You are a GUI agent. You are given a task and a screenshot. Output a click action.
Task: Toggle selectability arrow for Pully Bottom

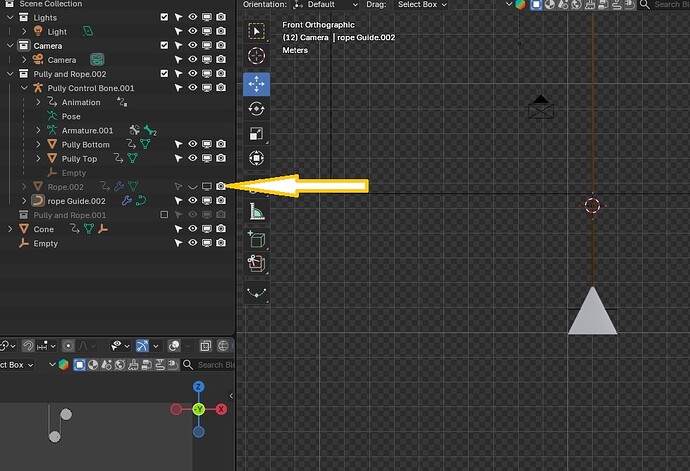coord(178,144)
